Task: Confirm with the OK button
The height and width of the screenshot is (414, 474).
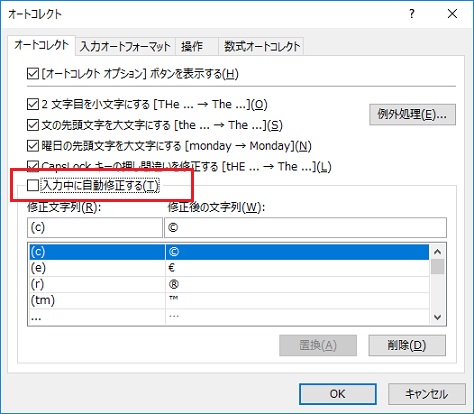Action: pos(338,394)
